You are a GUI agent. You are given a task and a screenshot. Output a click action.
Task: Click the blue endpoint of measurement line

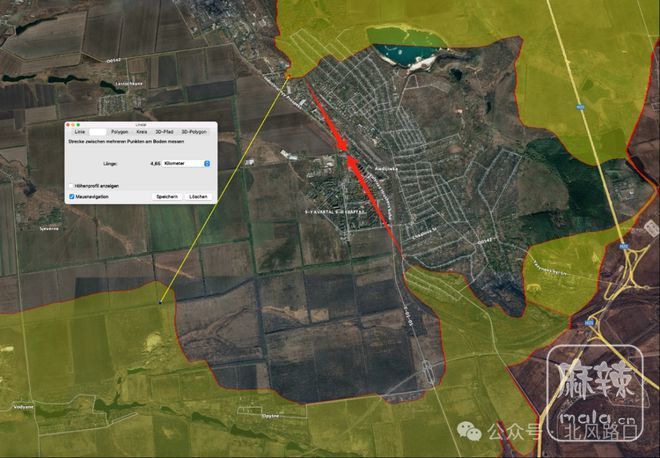tap(160, 301)
